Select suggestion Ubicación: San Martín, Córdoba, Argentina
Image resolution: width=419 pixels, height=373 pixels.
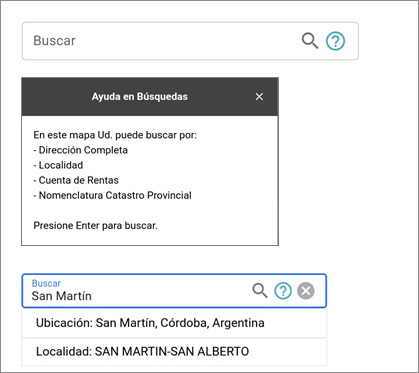tap(174, 323)
